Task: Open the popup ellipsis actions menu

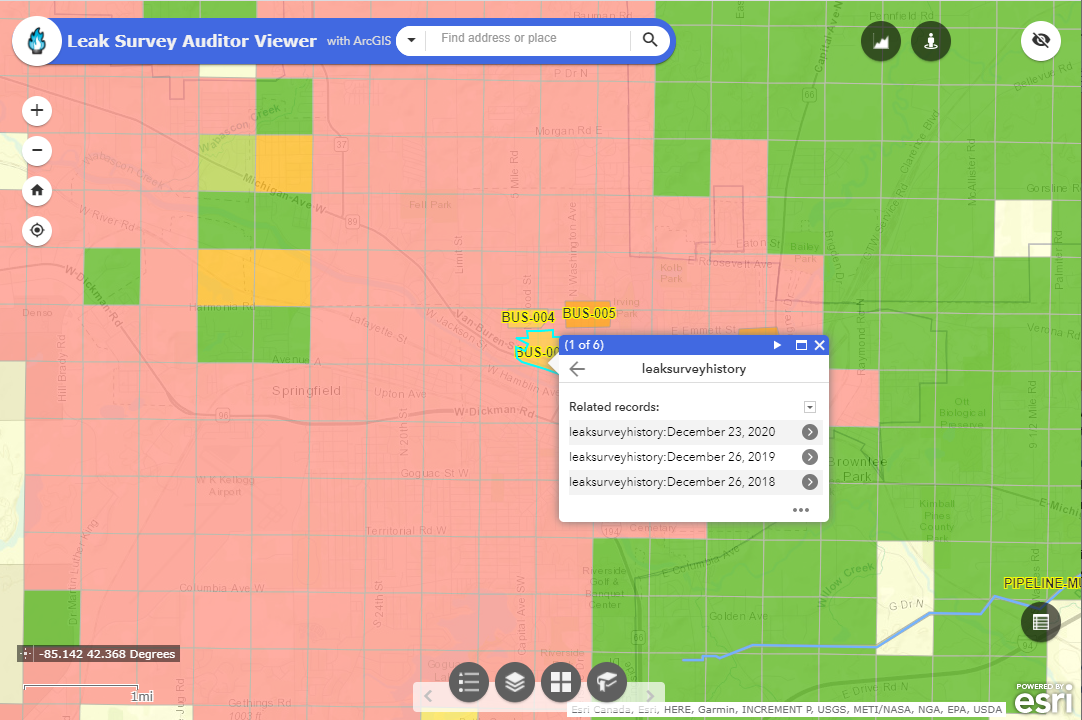Action: (x=800, y=510)
